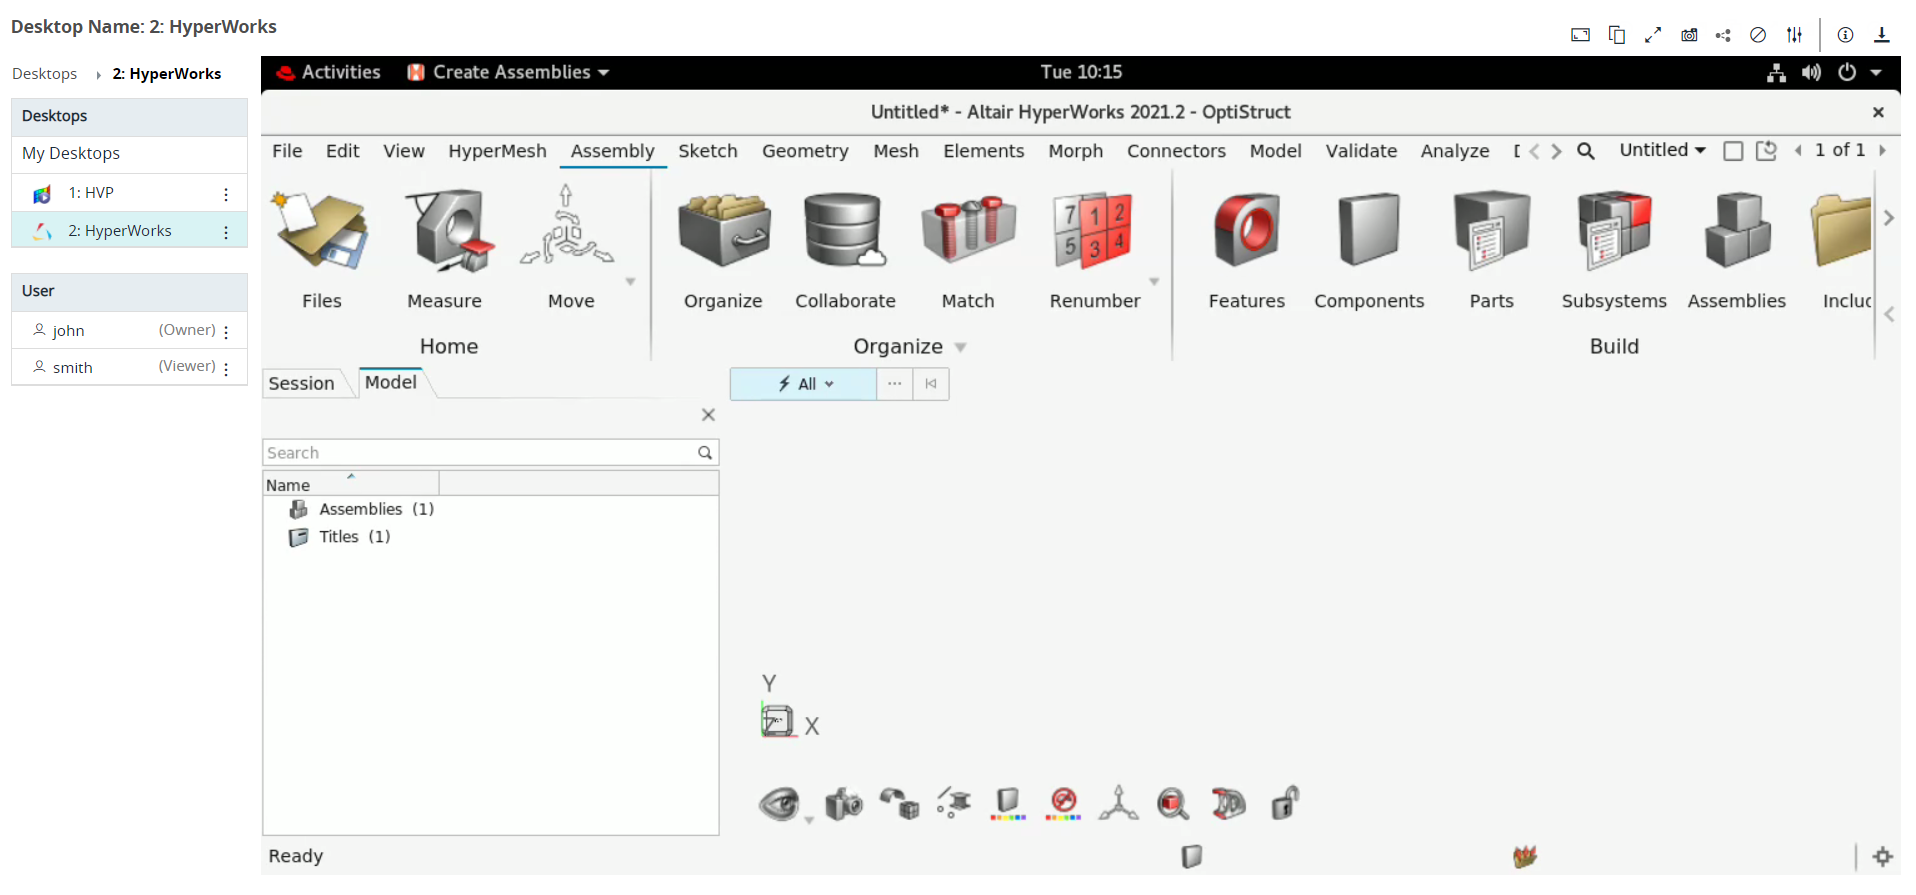Click the red flower icon in status bar
The image size is (1916, 895).
point(1524,856)
